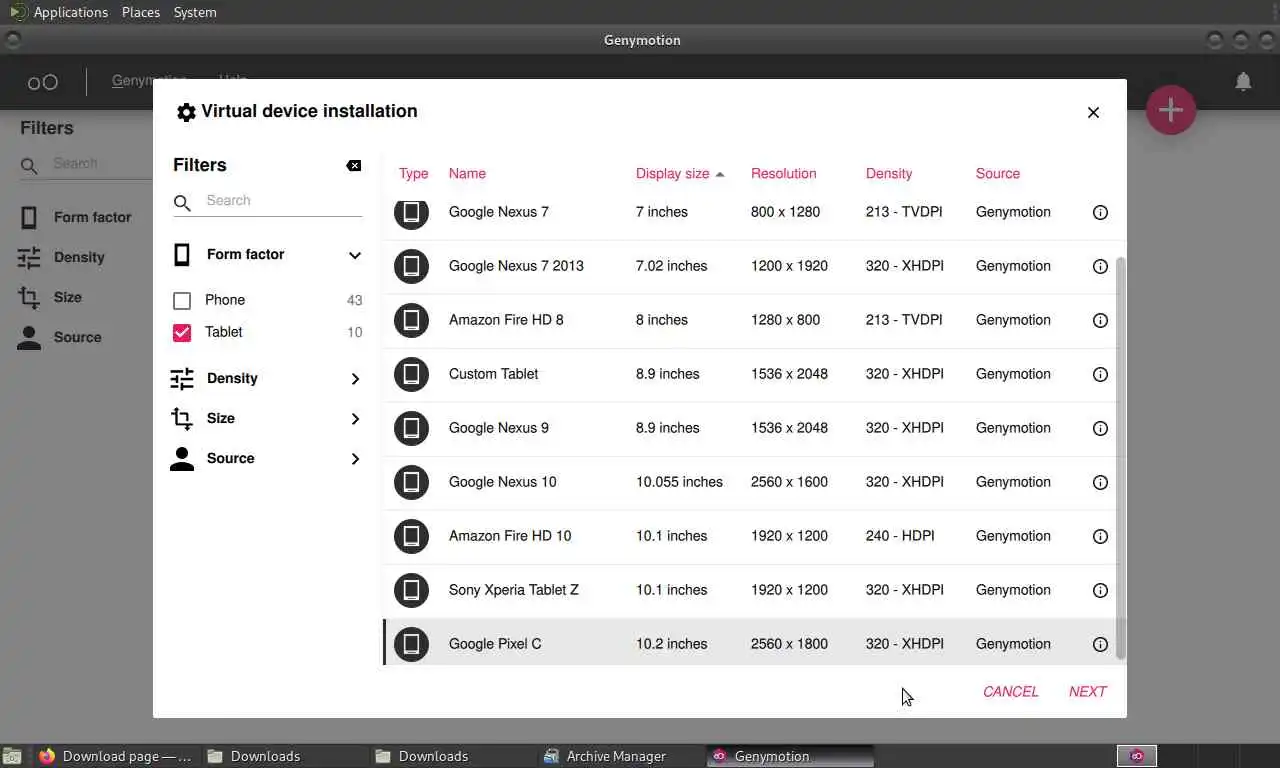Switch to Download page taskbar item
The height and width of the screenshot is (768, 1280).
coord(115,756)
